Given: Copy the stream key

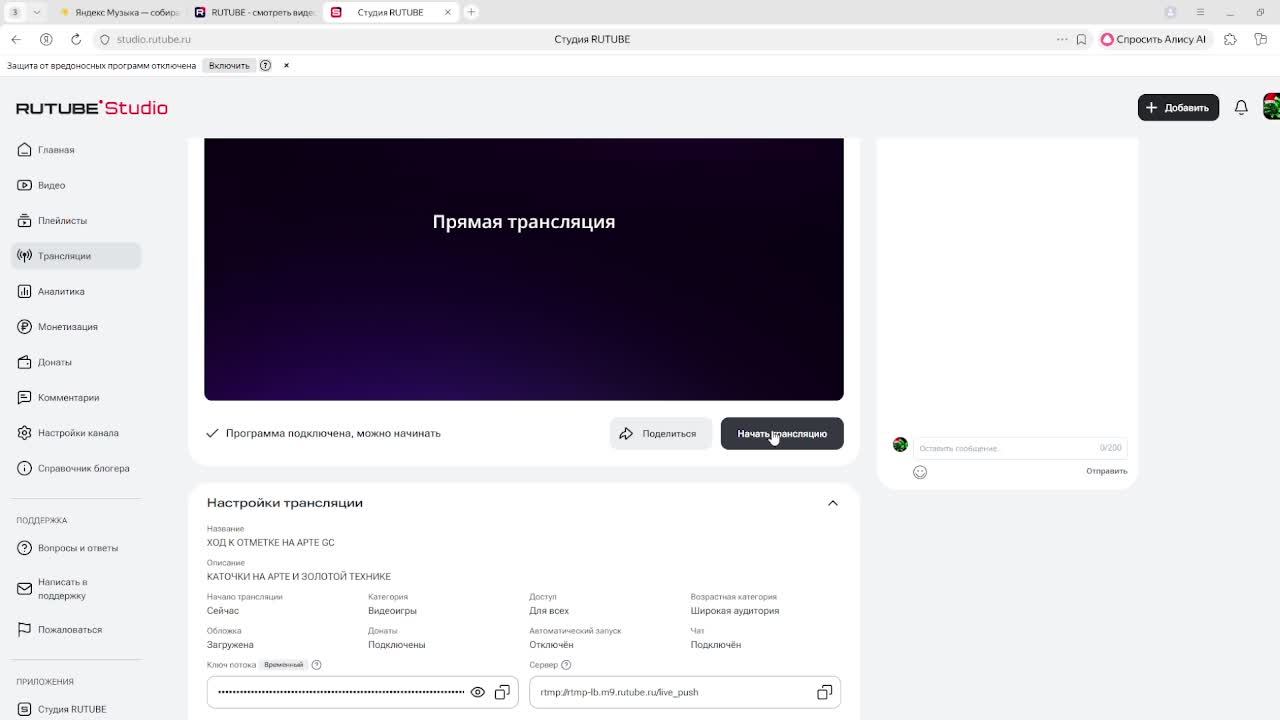Looking at the screenshot, I should coord(502,692).
